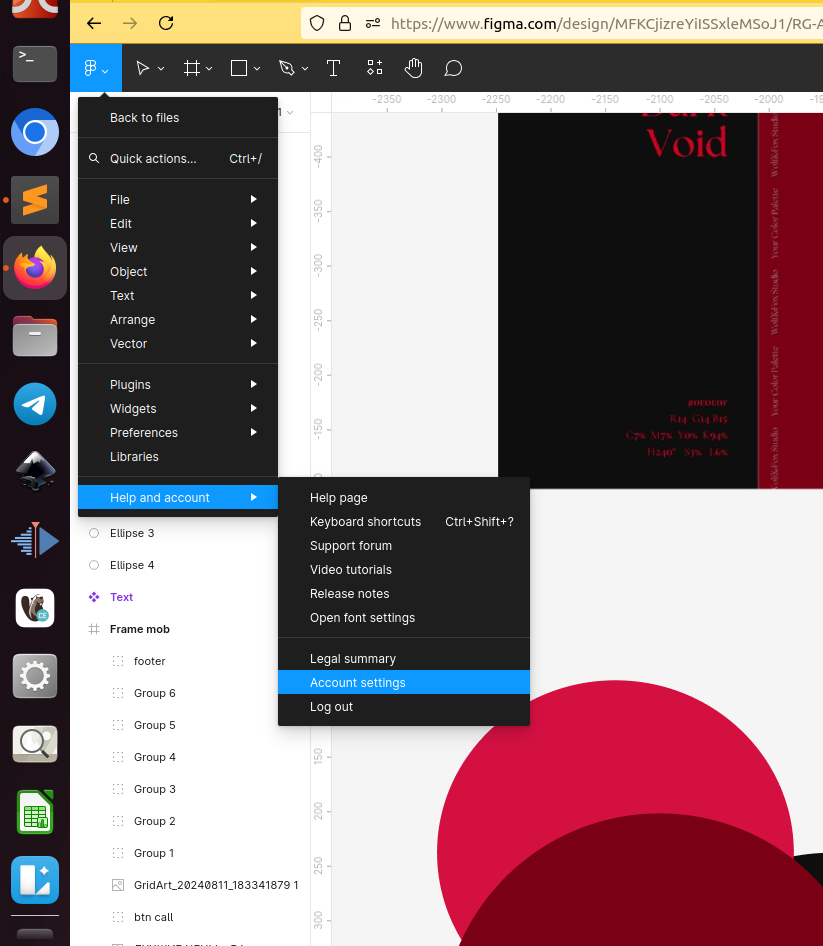Open Legal summary

pos(404,659)
